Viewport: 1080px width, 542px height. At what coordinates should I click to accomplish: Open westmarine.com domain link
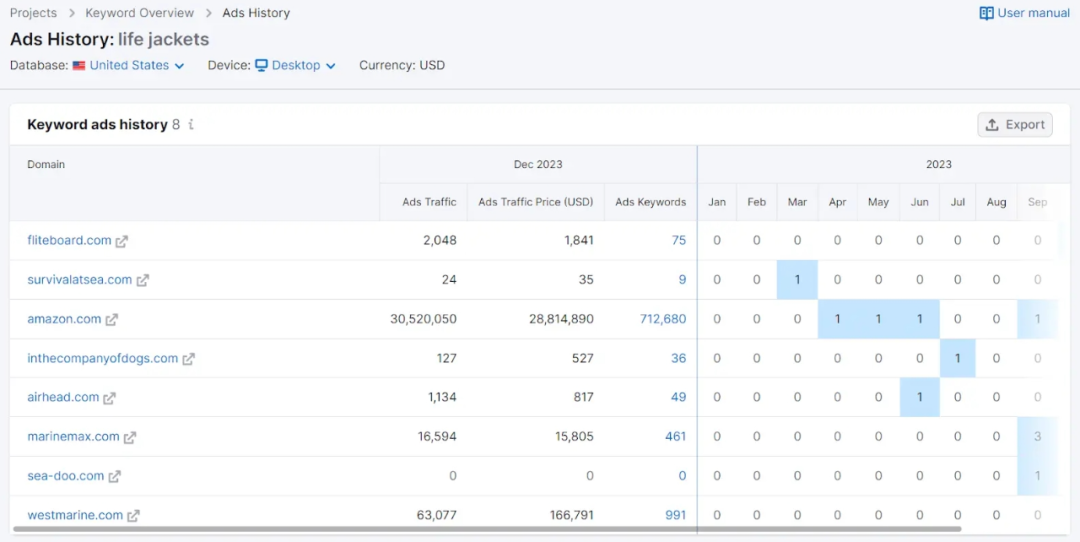pyautogui.click(x=75, y=515)
